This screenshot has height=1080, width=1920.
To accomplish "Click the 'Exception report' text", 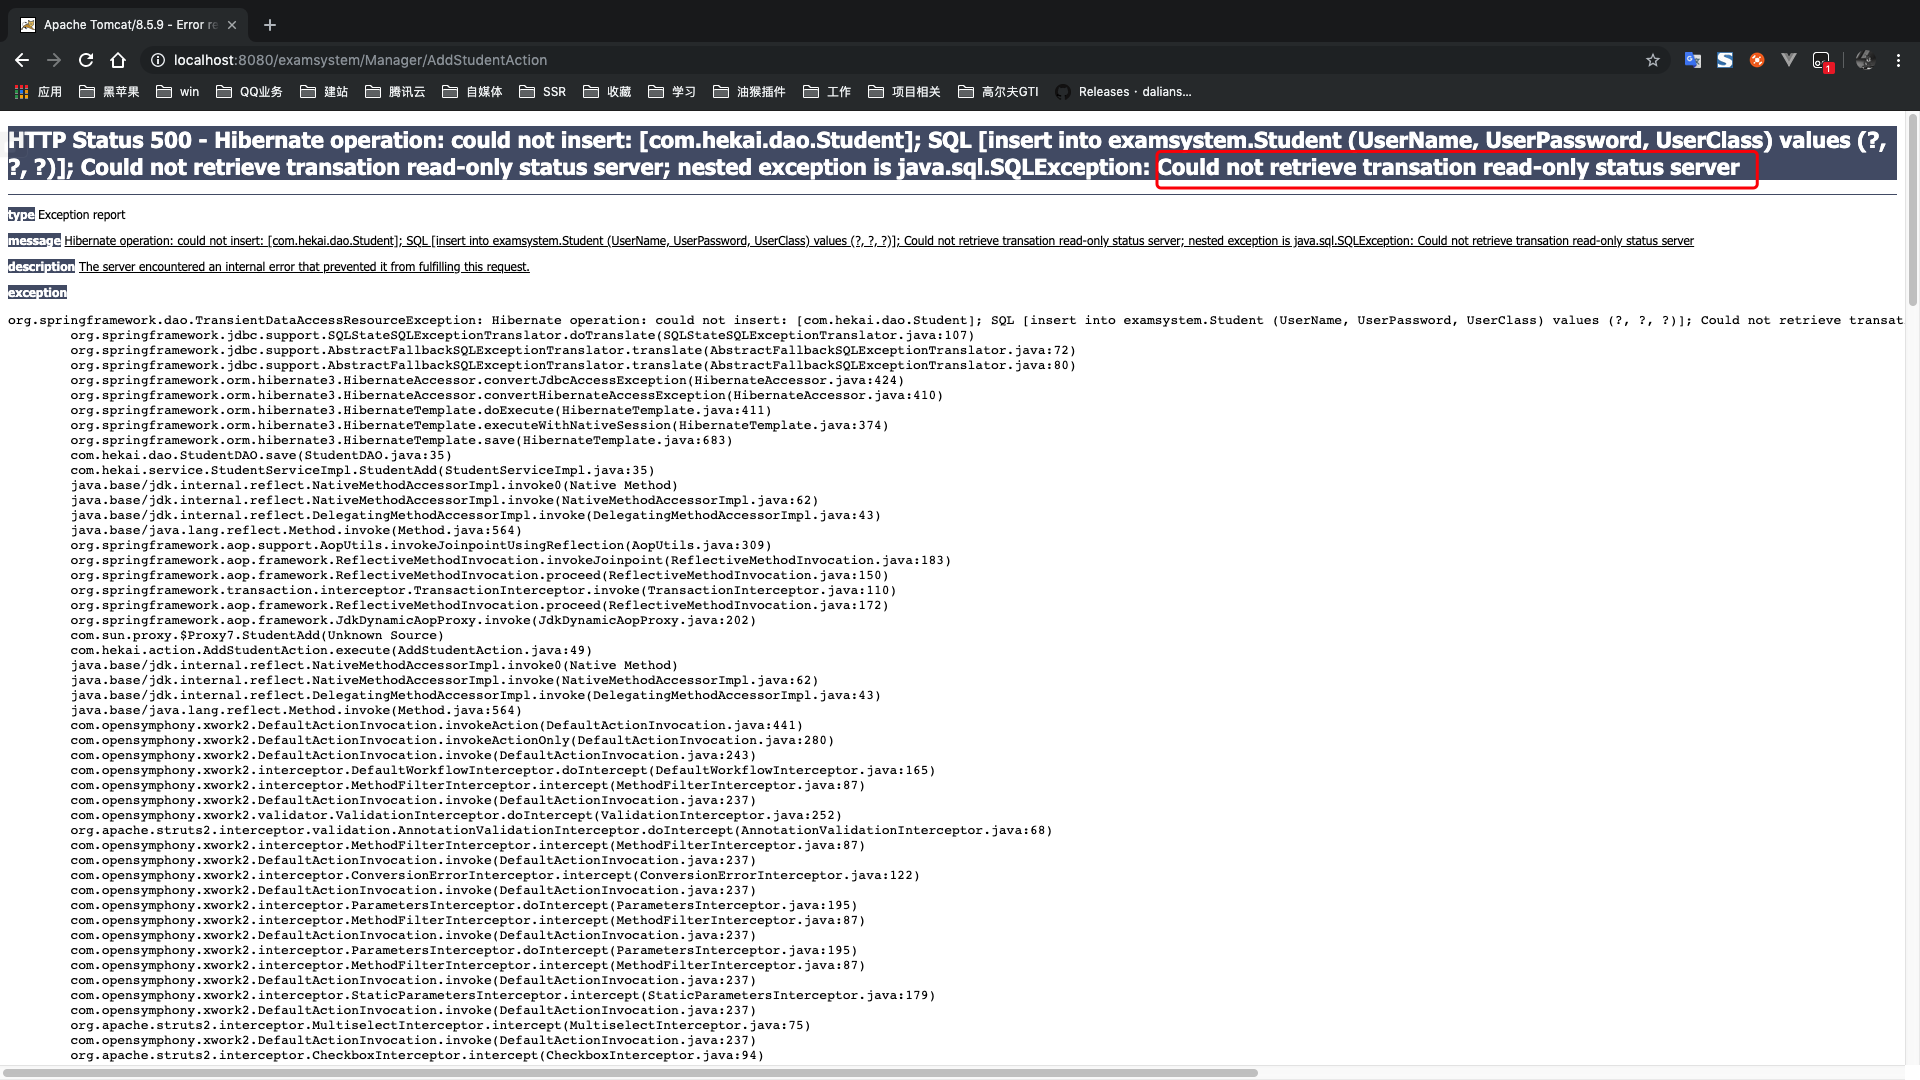I will pos(82,215).
